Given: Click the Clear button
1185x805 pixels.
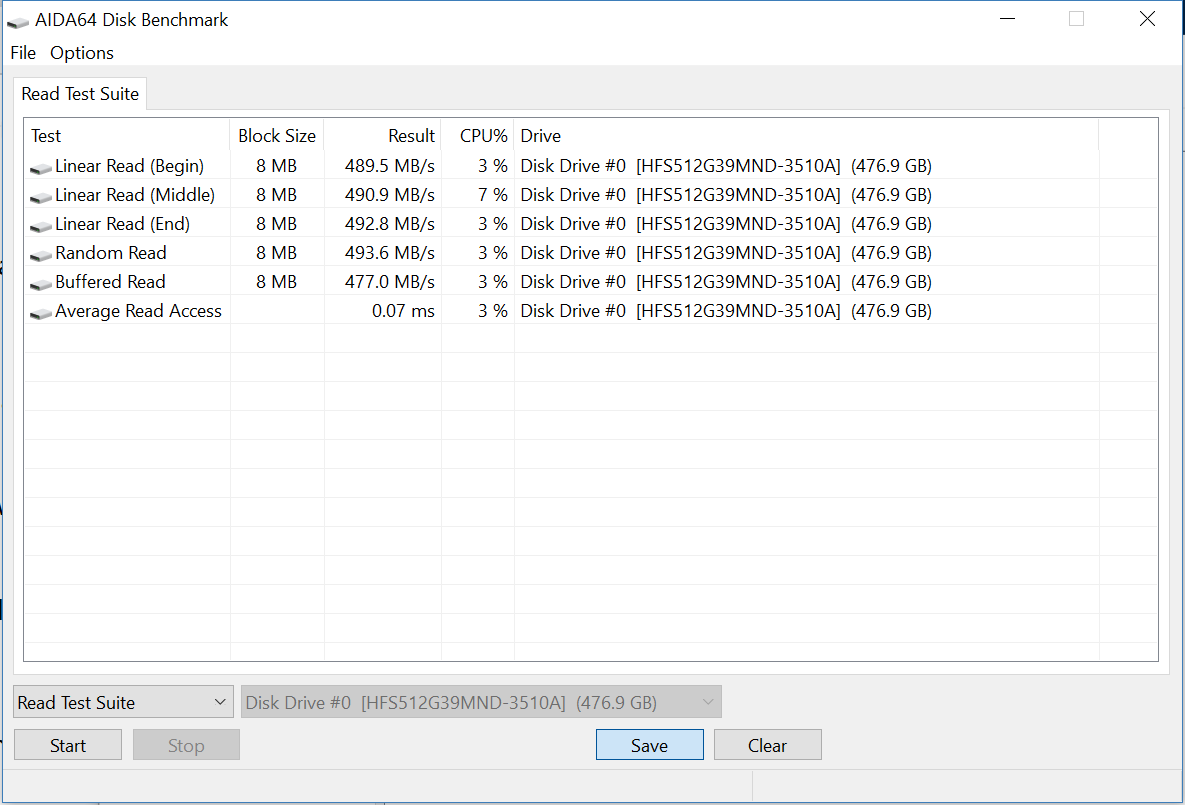Looking at the screenshot, I should tap(767, 745).
